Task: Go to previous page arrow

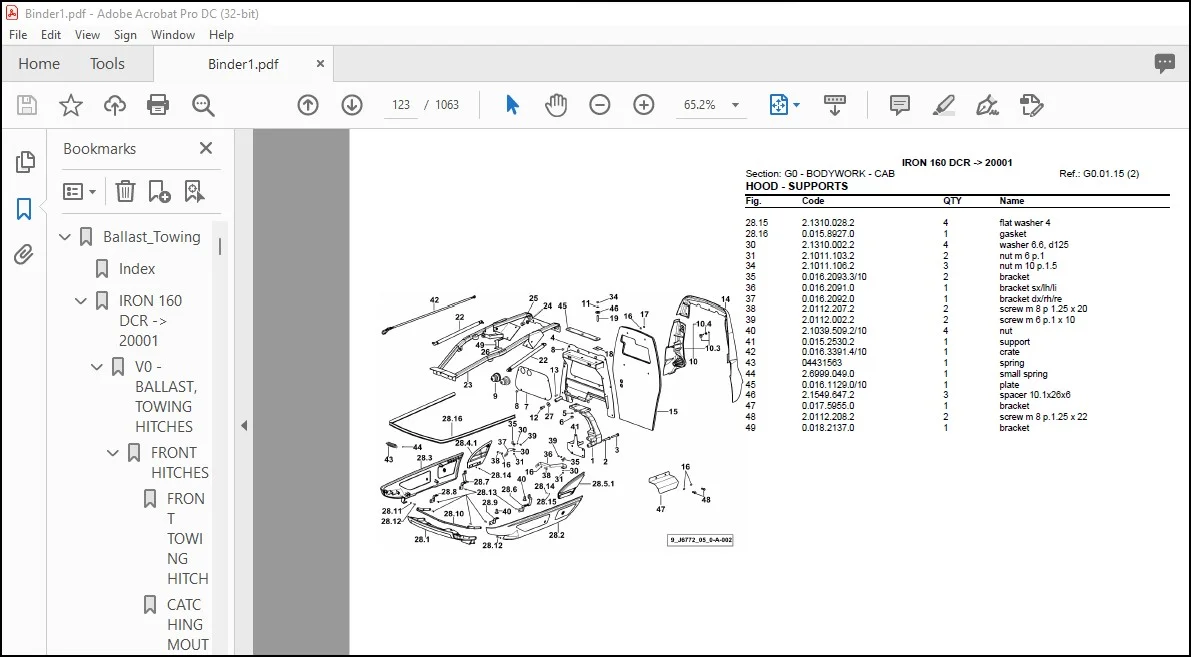Action: (308, 105)
